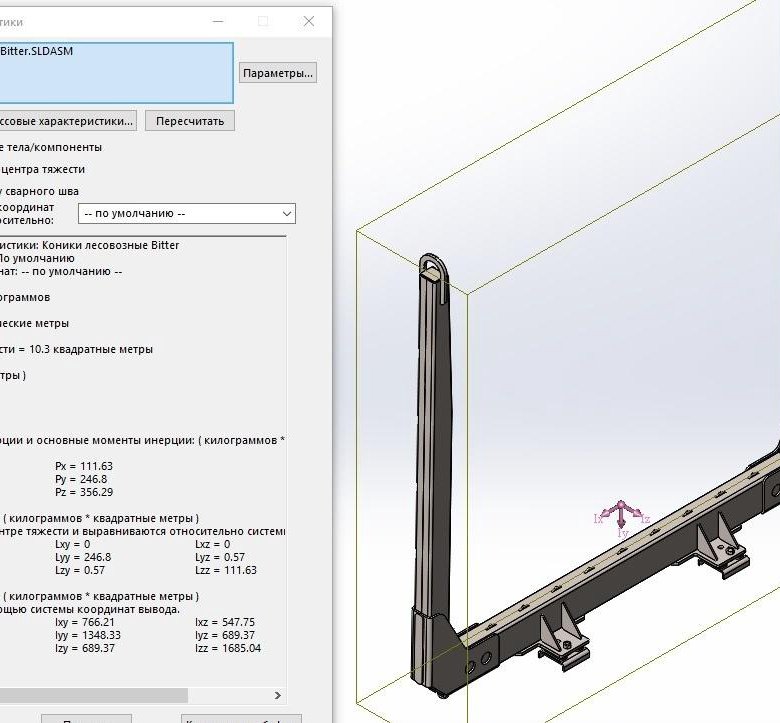The width and height of the screenshot is (780, 723).
Task: Click the Ix axis label on triad
Action: coord(599,518)
